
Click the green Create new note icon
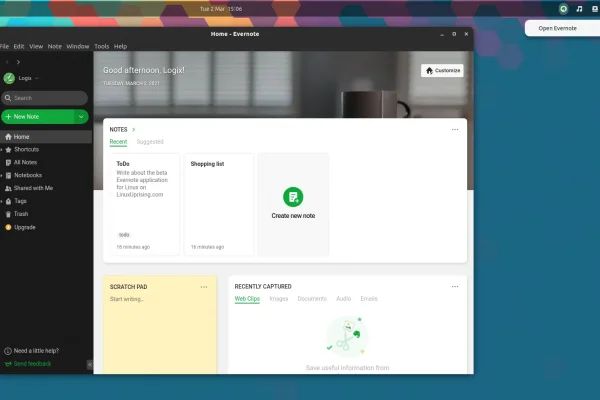(293, 197)
